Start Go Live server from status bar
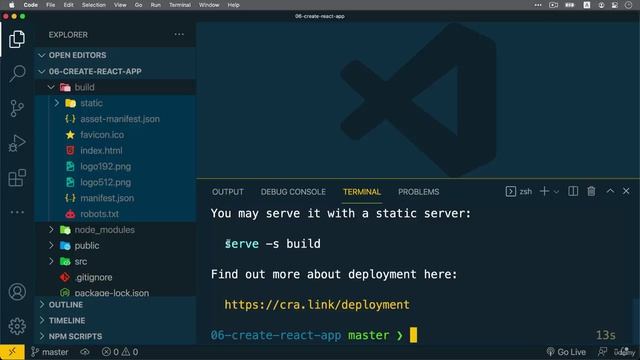The height and width of the screenshot is (360, 640). 566,352
